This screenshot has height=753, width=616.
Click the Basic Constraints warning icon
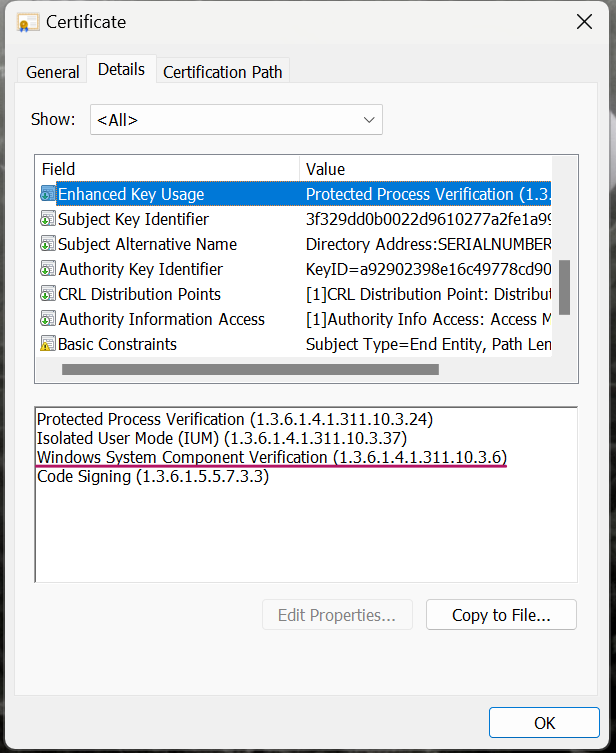tap(48, 344)
